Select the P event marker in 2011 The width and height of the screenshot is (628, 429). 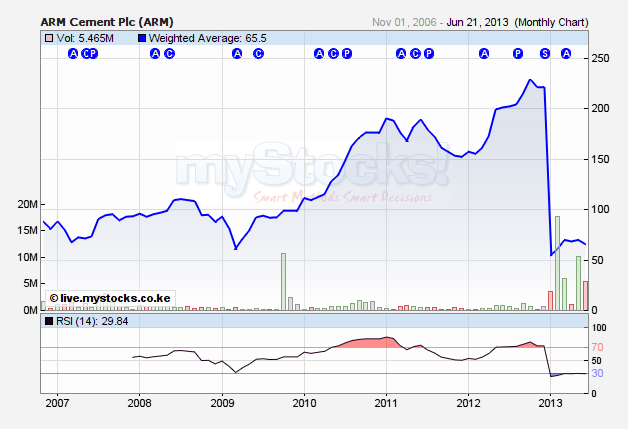429,53
